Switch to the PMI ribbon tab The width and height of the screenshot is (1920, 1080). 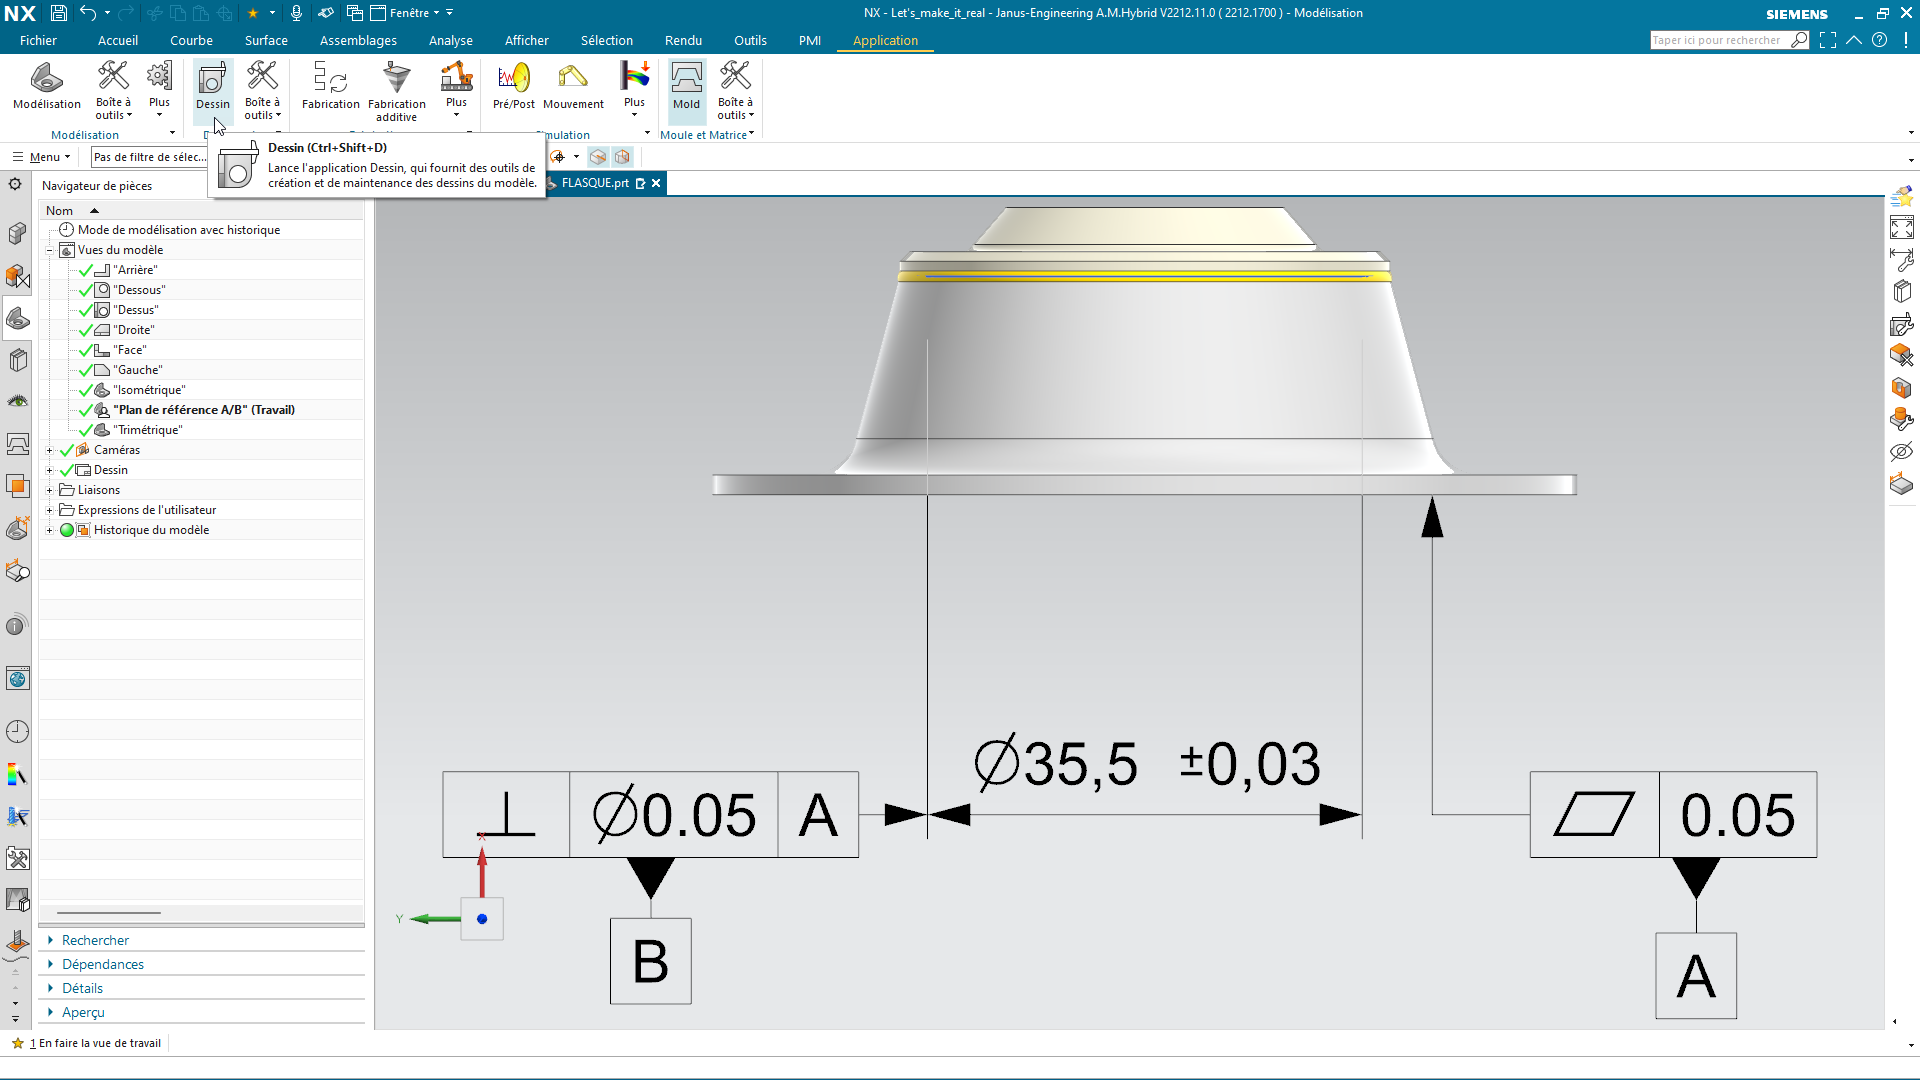809,40
